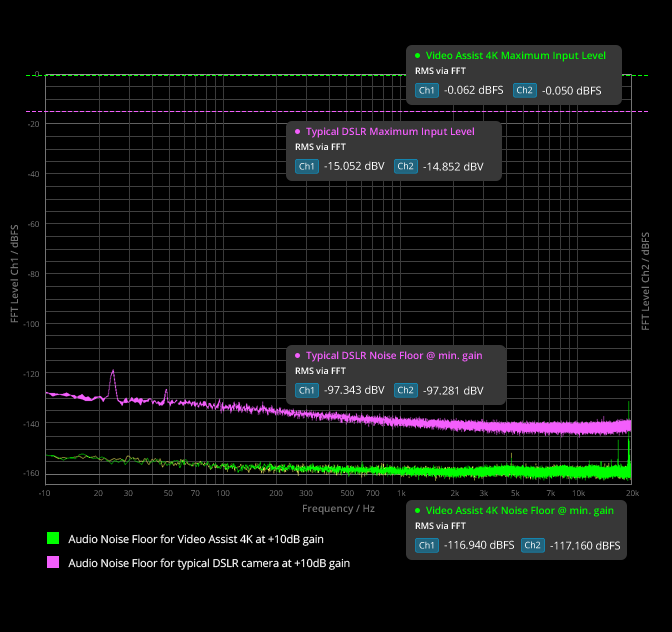Click the Typical DSLR Maximum Input Level title
Image resolution: width=672 pixels, height=632 pixels.
coord(389,132)
